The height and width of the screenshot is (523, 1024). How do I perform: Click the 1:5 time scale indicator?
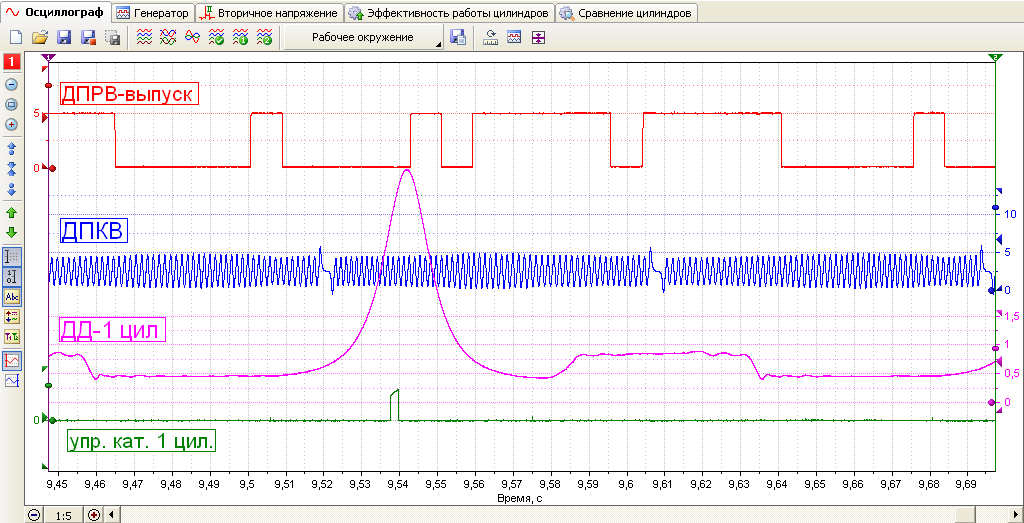[63, 515]
